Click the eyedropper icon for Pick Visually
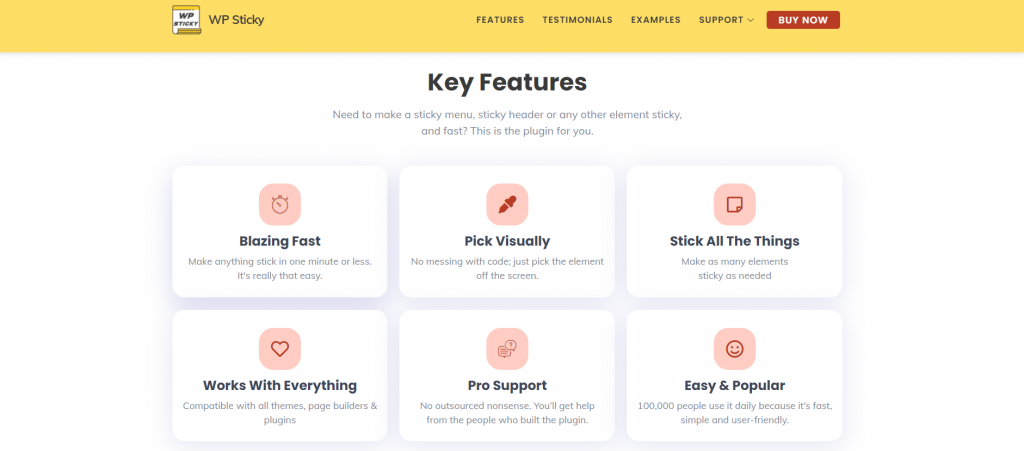This screenshot has height=451, width=1024. coord(507,204)
